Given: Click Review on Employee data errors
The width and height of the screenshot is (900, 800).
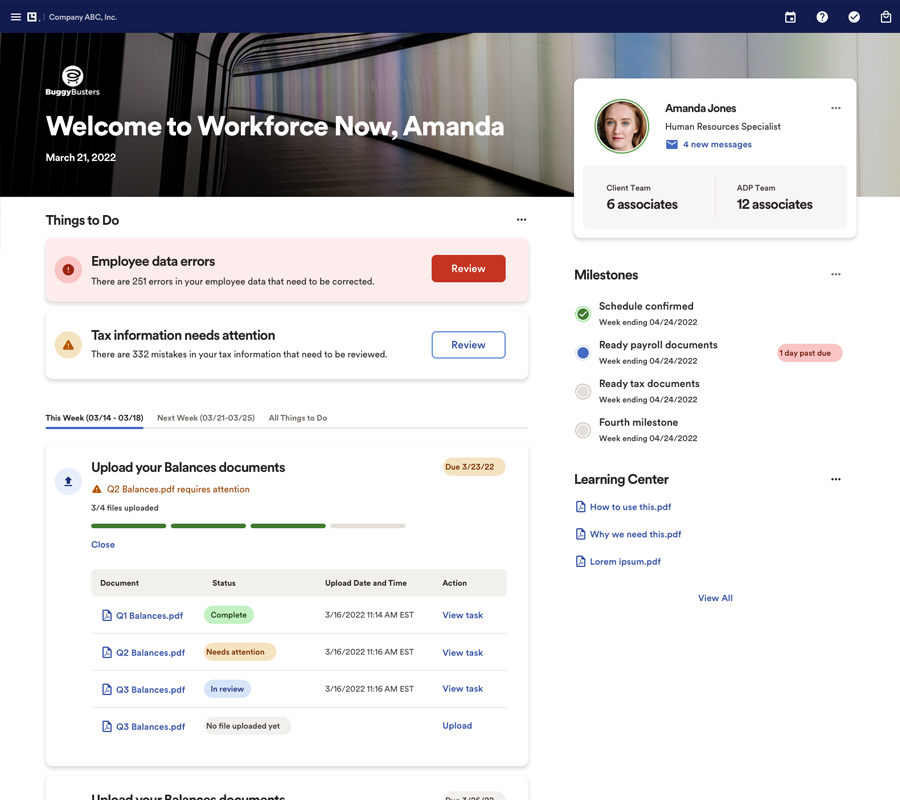Looking at the screenshot, I should coord(468,268).
